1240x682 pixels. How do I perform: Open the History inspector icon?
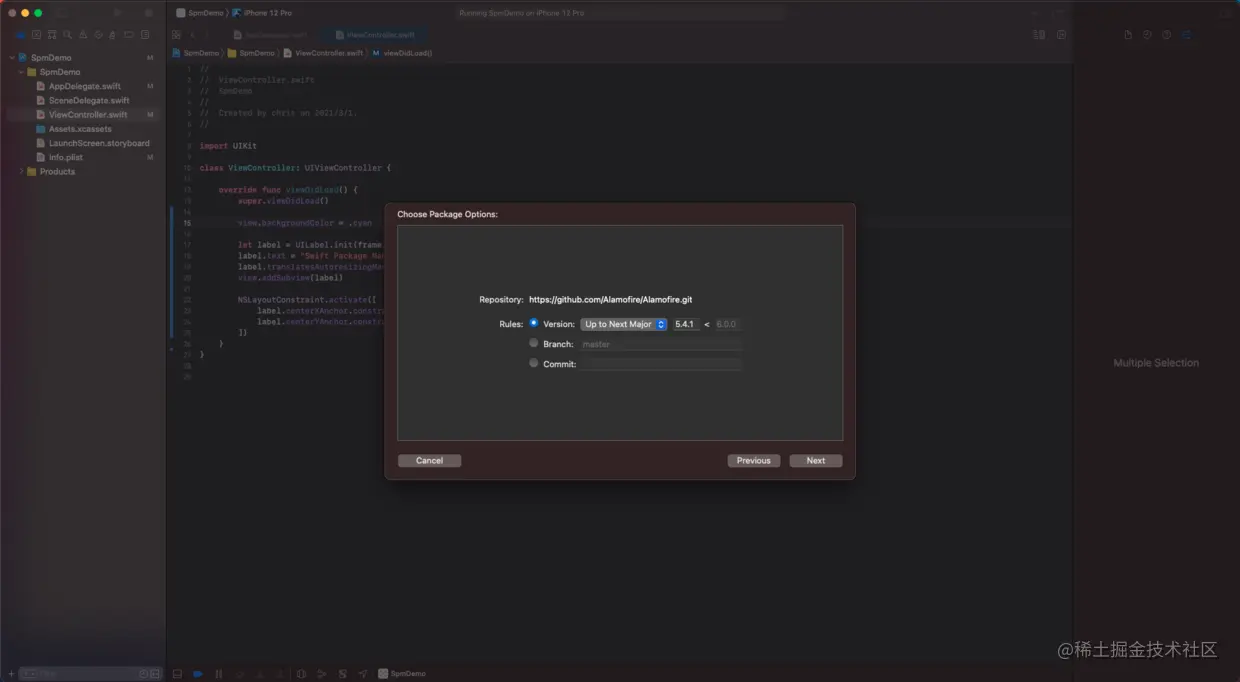click(x=1147, y=35)
